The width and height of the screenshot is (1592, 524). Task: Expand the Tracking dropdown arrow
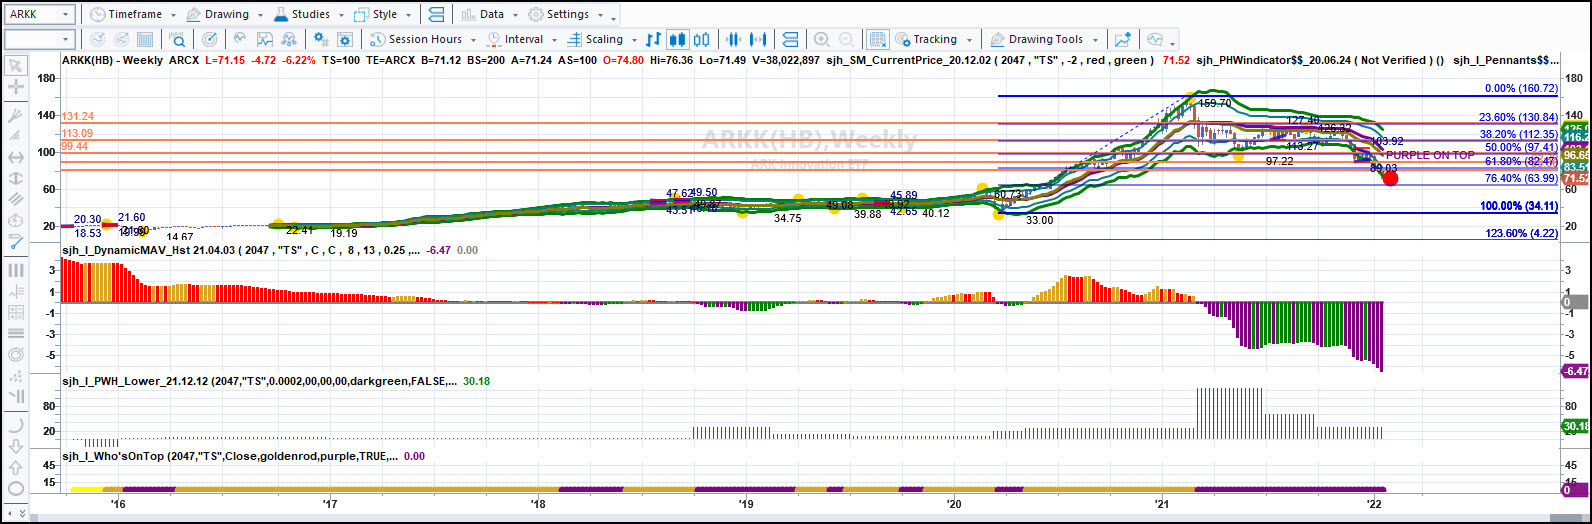tap(969, 39)
